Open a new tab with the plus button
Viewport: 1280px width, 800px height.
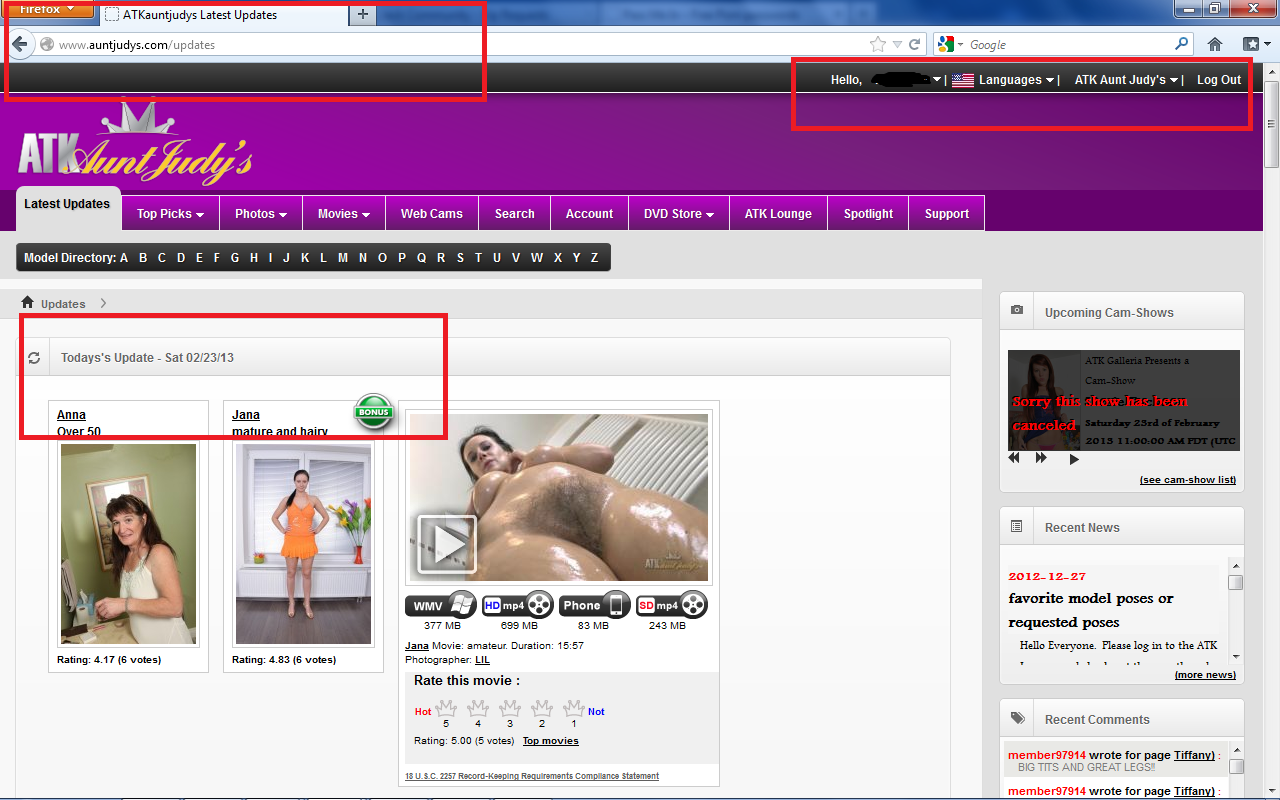(362, 15)
